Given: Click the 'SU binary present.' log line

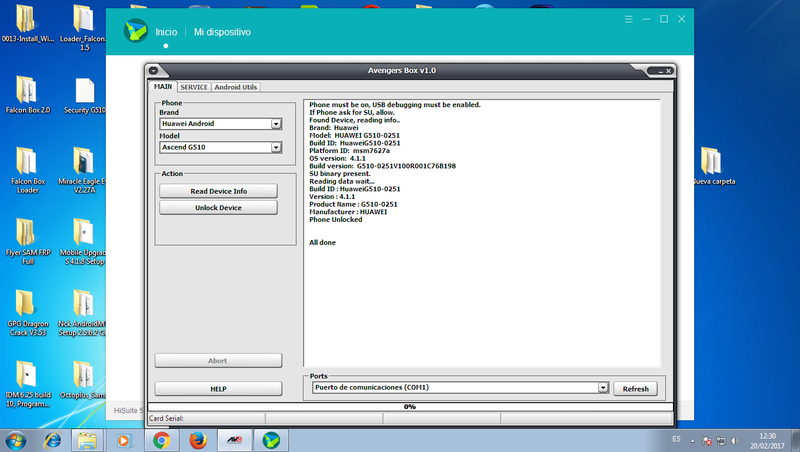Looking at the screenshot, I should coord(340,174).
